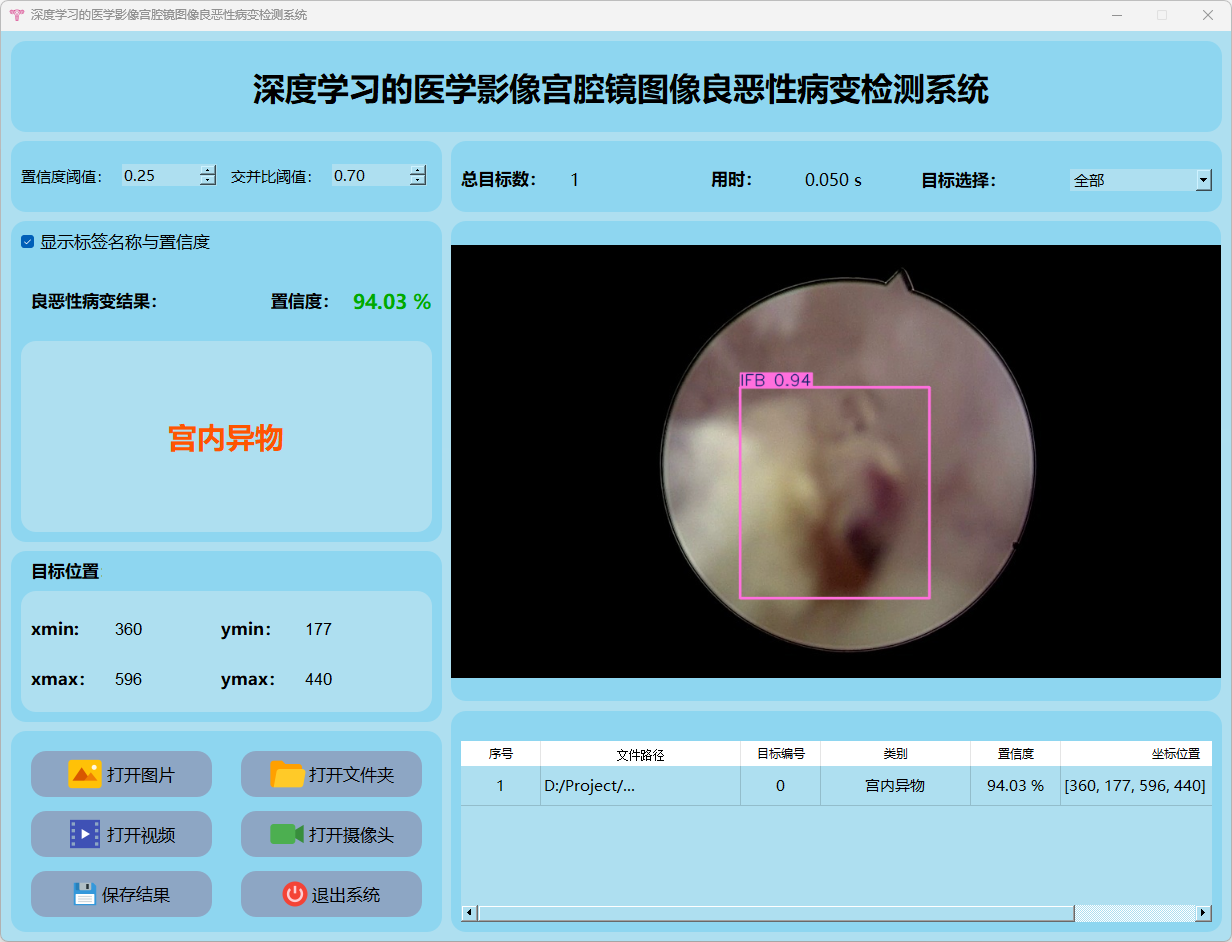Click the picture icon on 打开图片
The width and height of the screenshot is (1232, 942).
click(85, 774)
